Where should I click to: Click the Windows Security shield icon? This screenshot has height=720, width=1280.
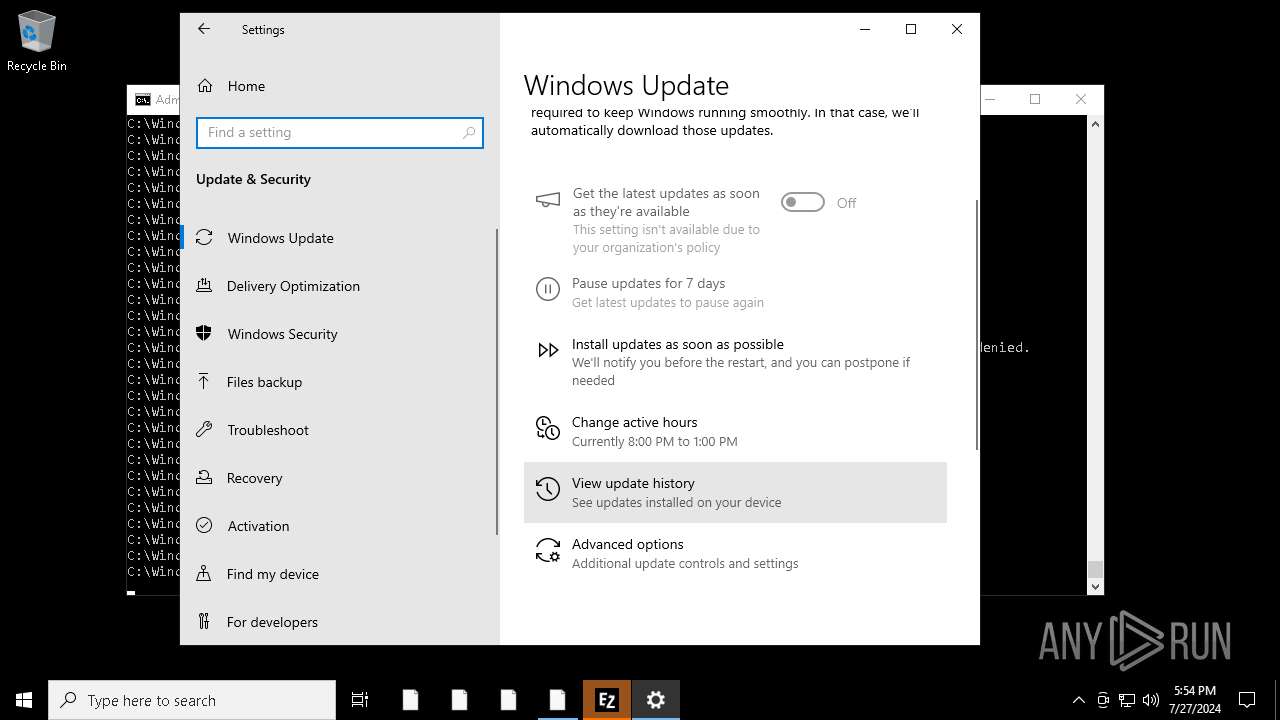point(204,333)
